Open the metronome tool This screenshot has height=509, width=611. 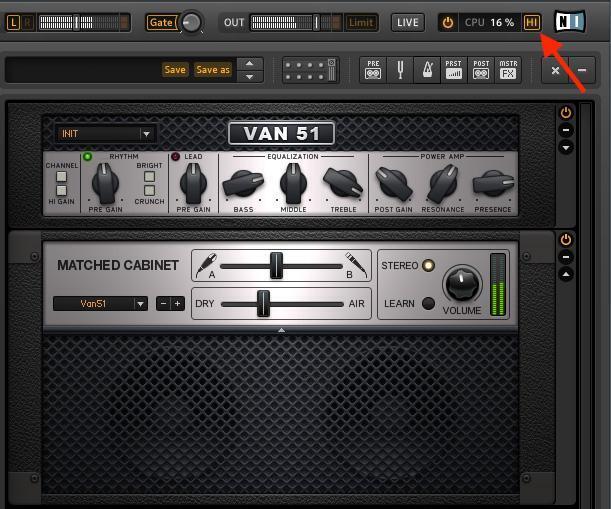[x=427, y=70]
